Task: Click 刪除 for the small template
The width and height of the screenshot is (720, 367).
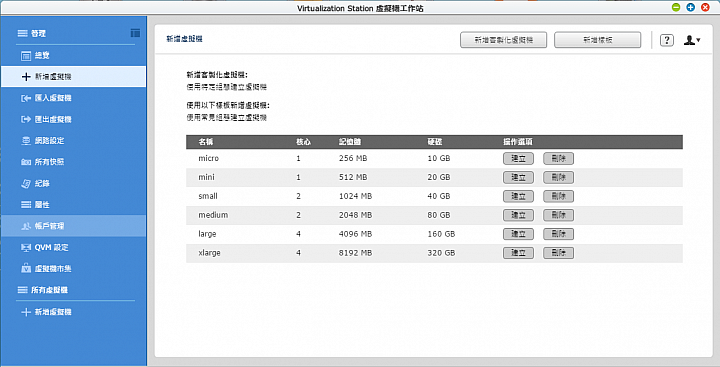Action: [x=558, y=196]
